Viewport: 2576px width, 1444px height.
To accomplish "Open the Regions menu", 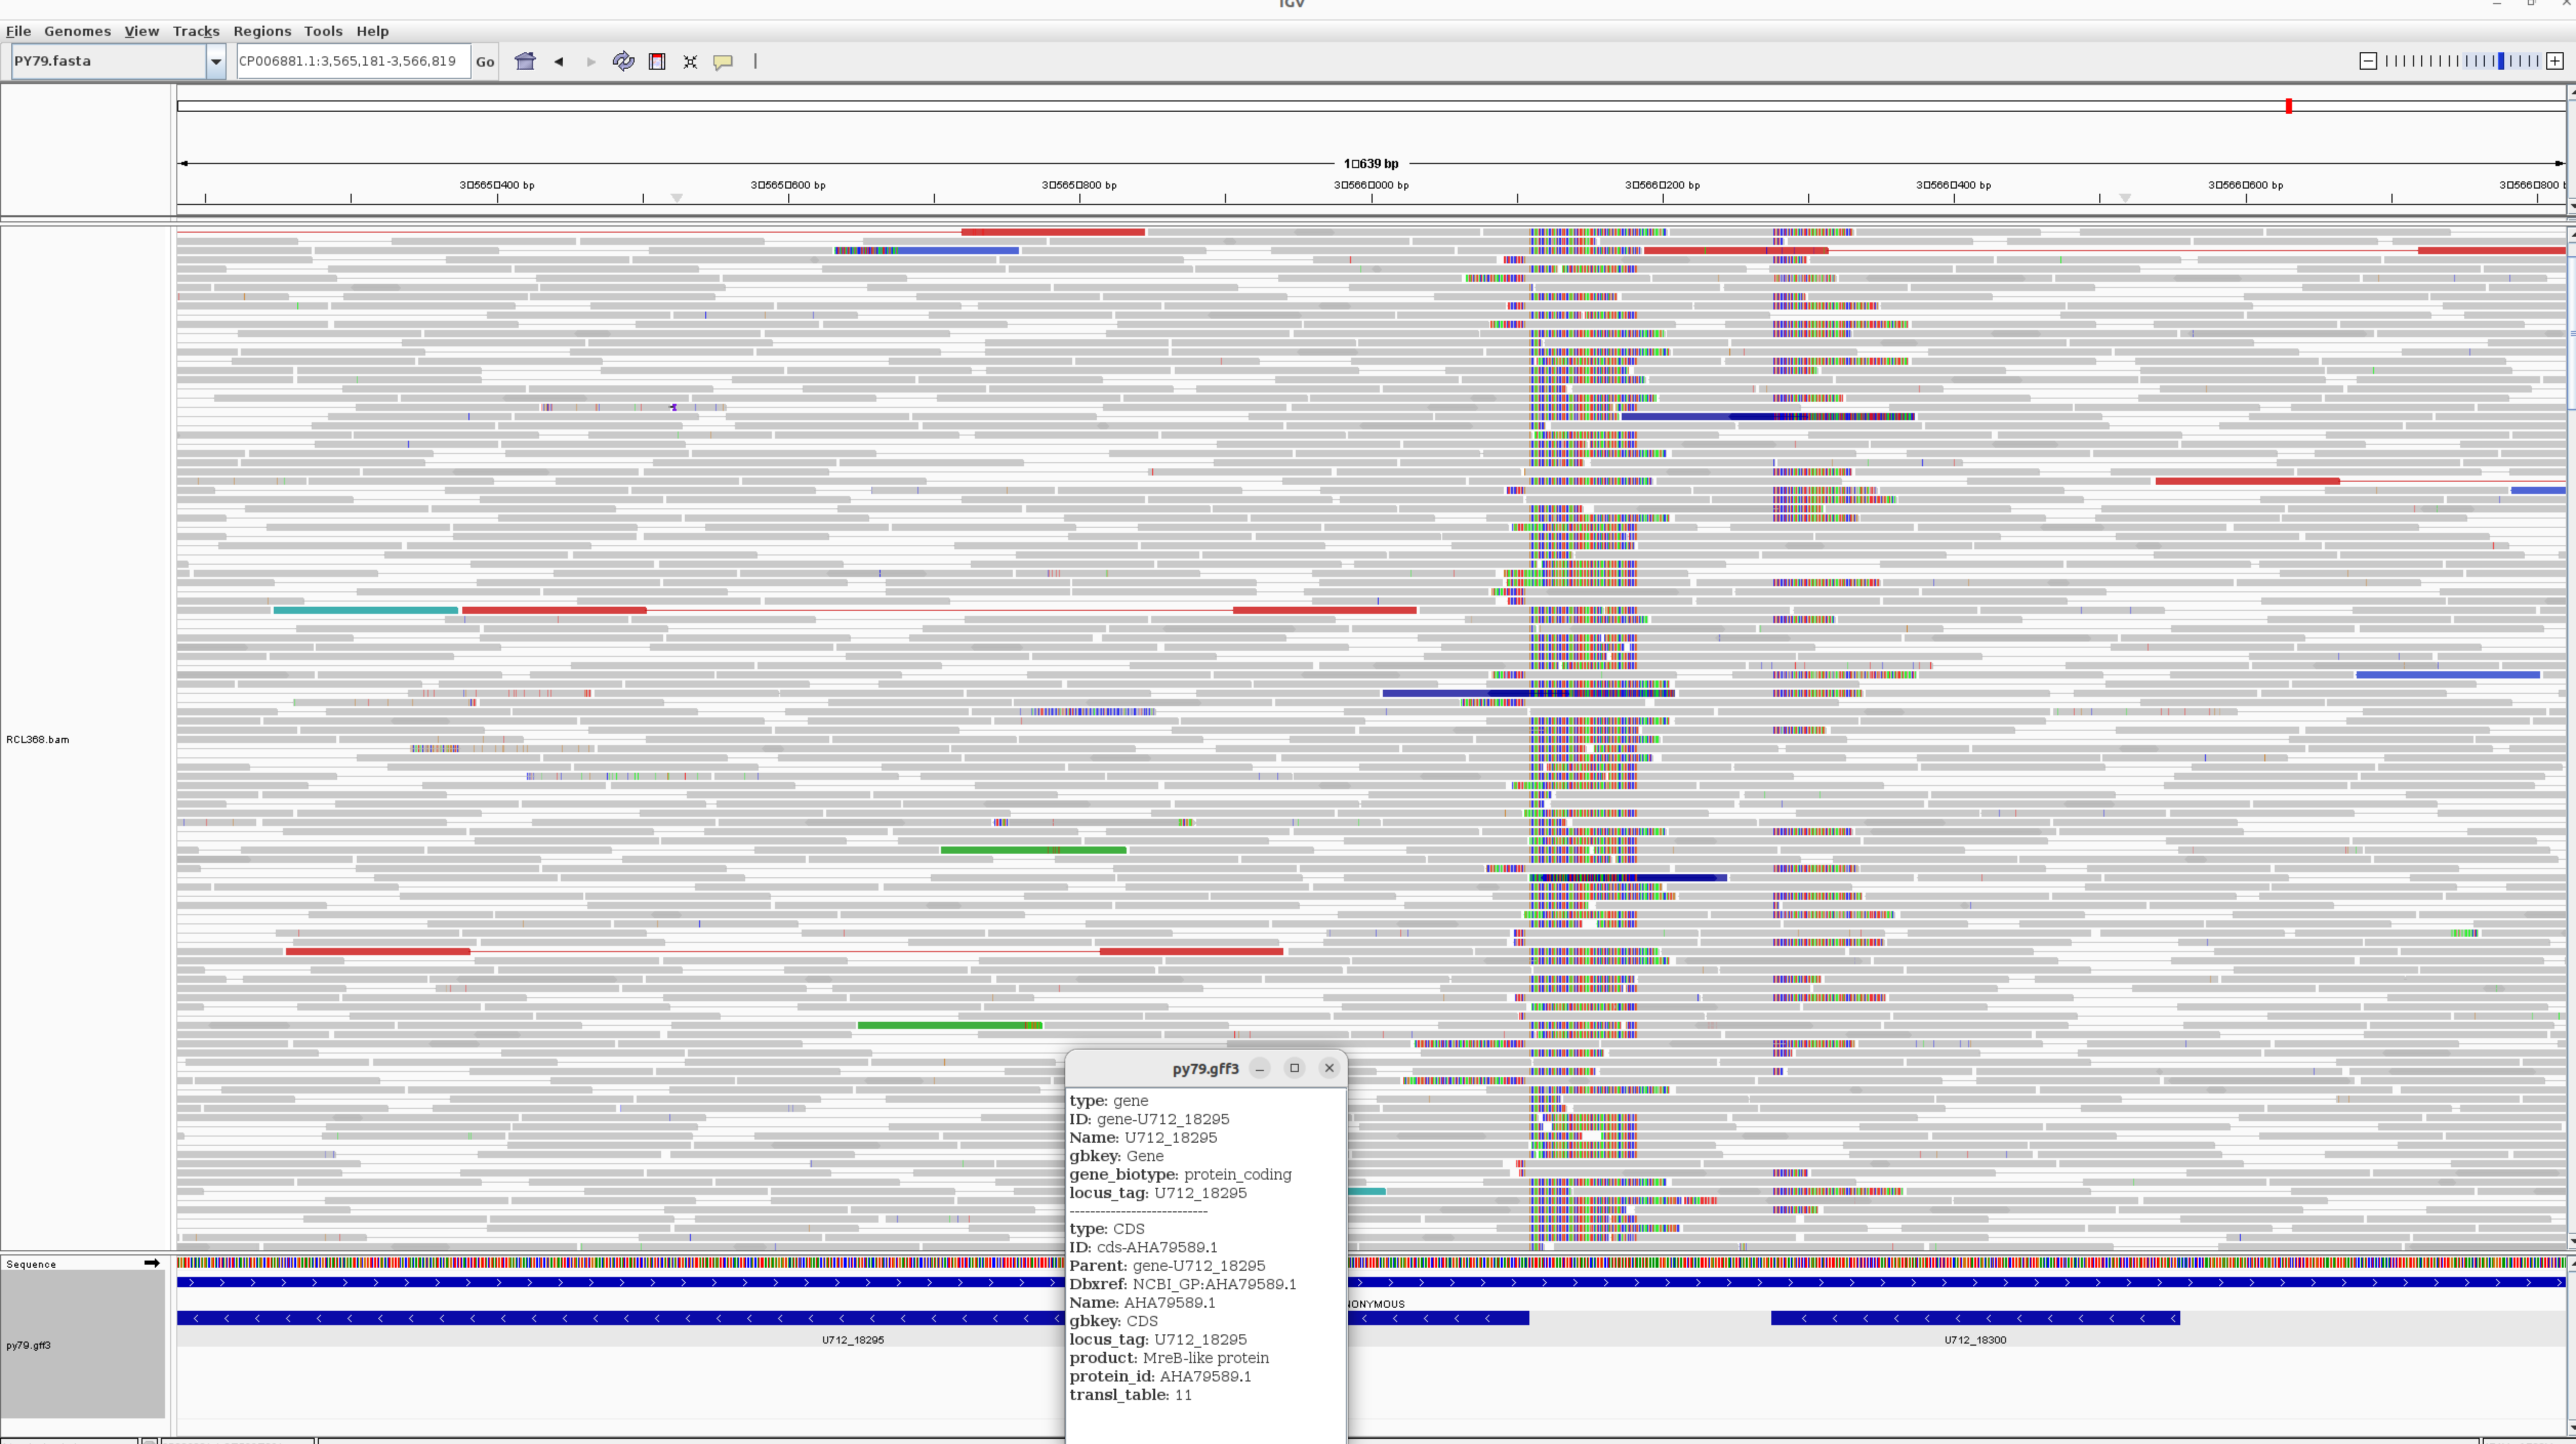I will click(x=262, y=31).
